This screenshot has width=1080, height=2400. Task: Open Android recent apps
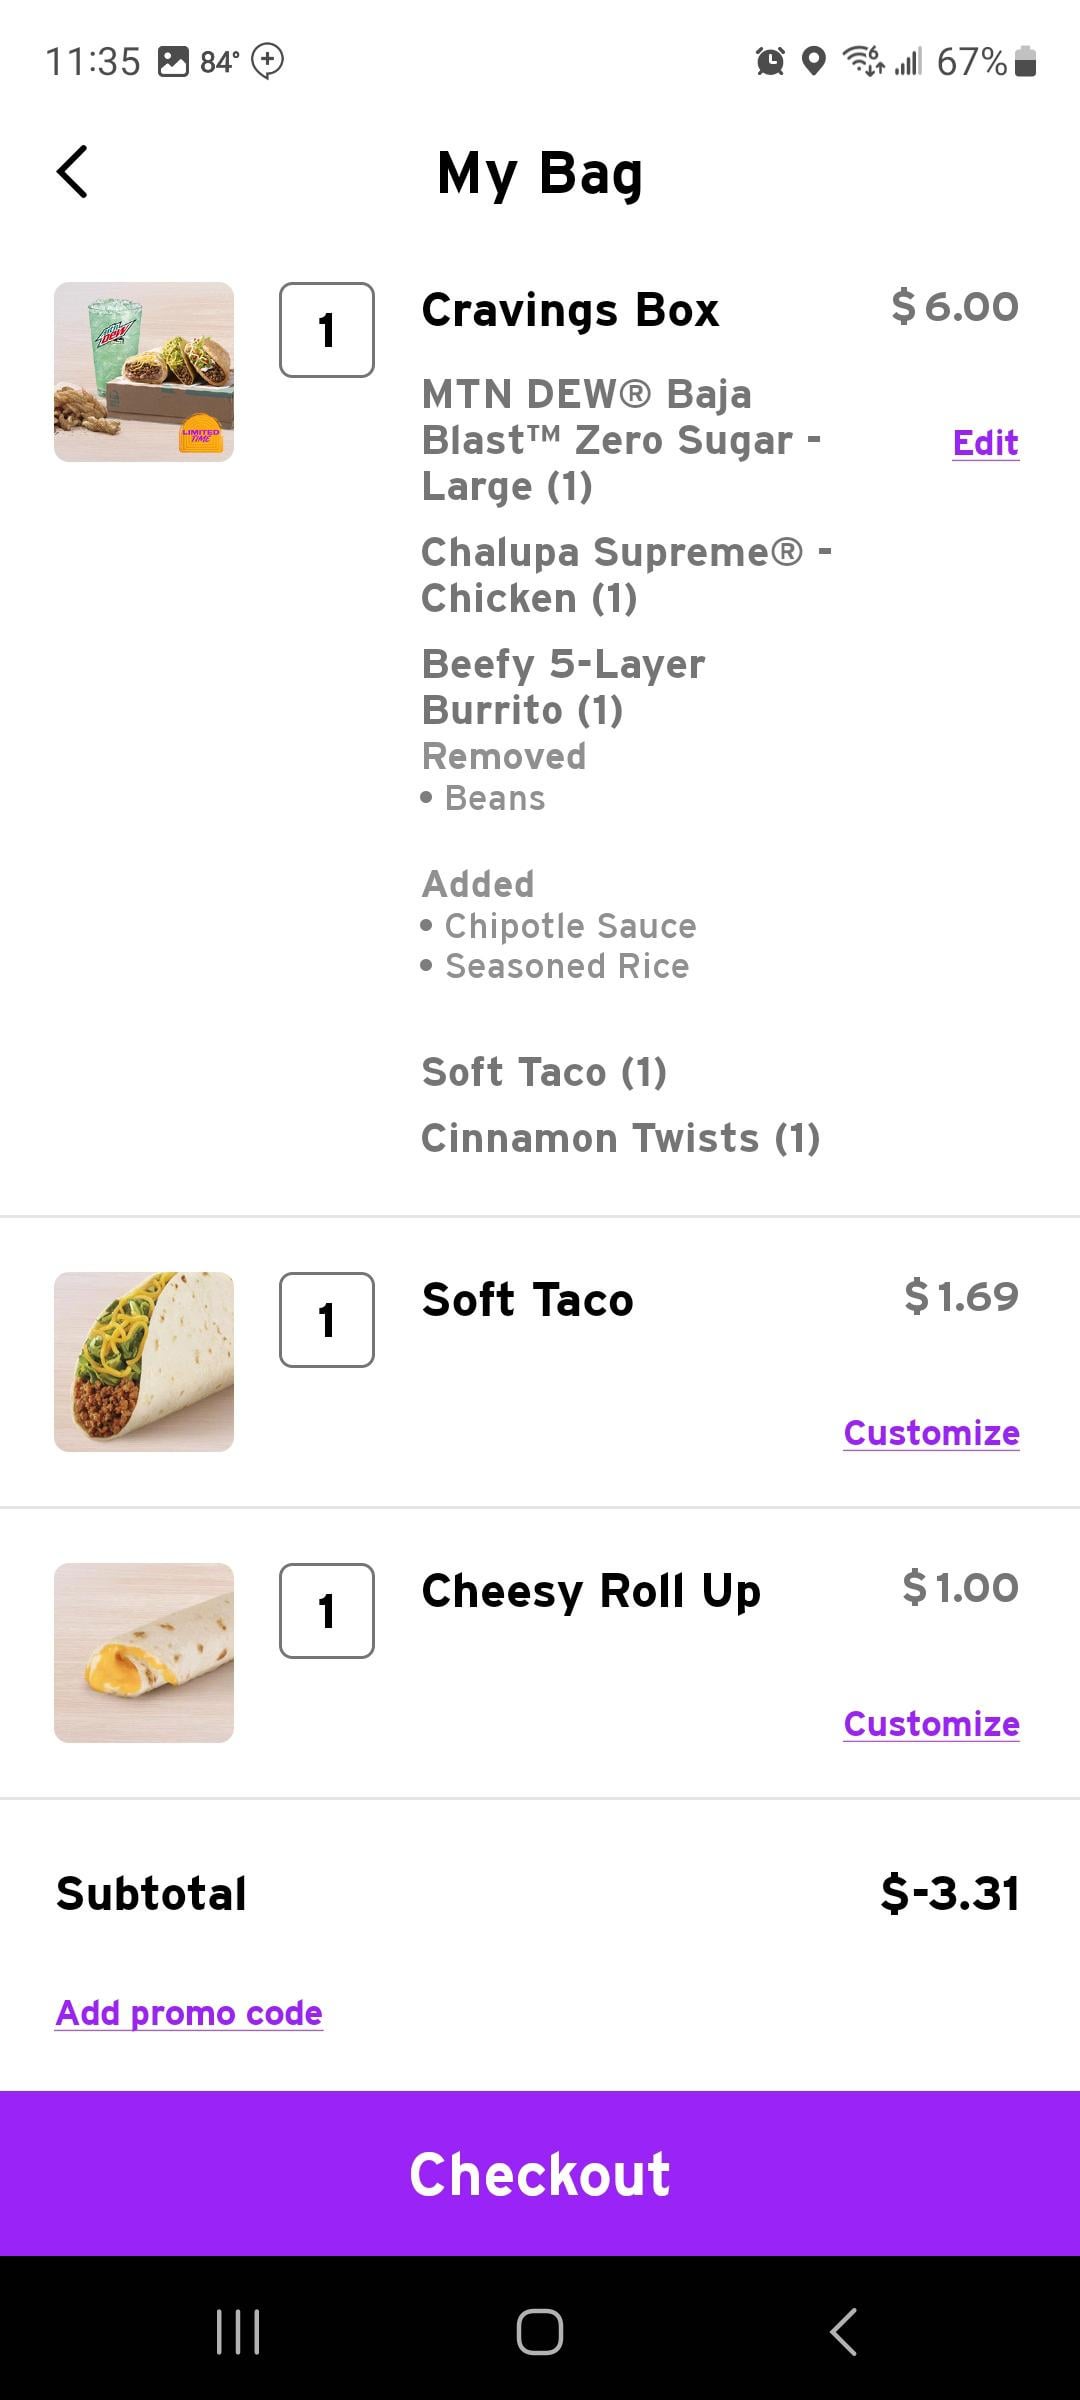(x=238, y=2332)
